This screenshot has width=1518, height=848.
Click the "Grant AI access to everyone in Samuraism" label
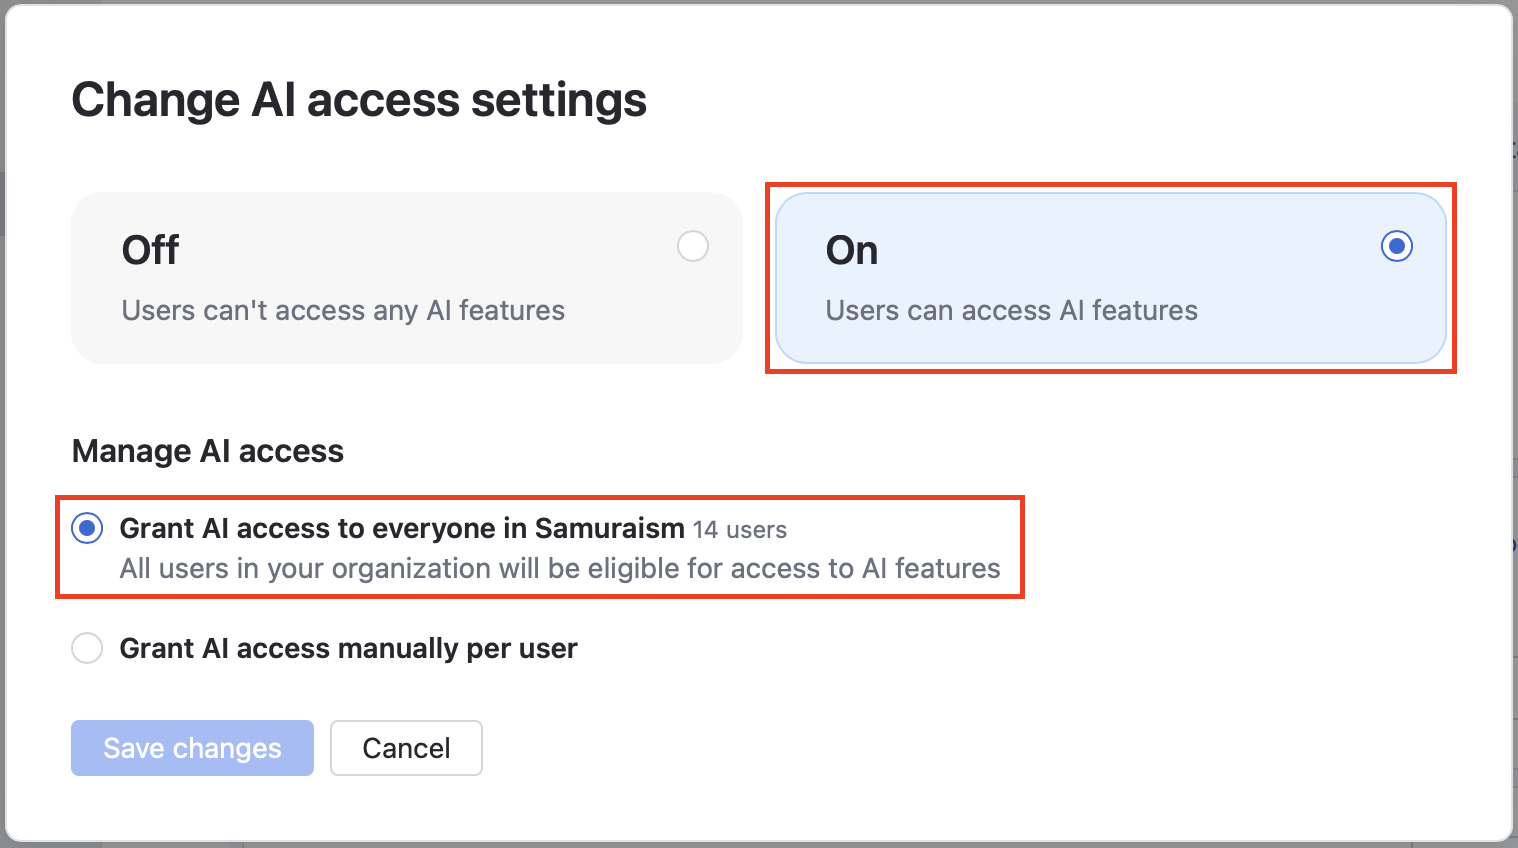click(402, 528)
